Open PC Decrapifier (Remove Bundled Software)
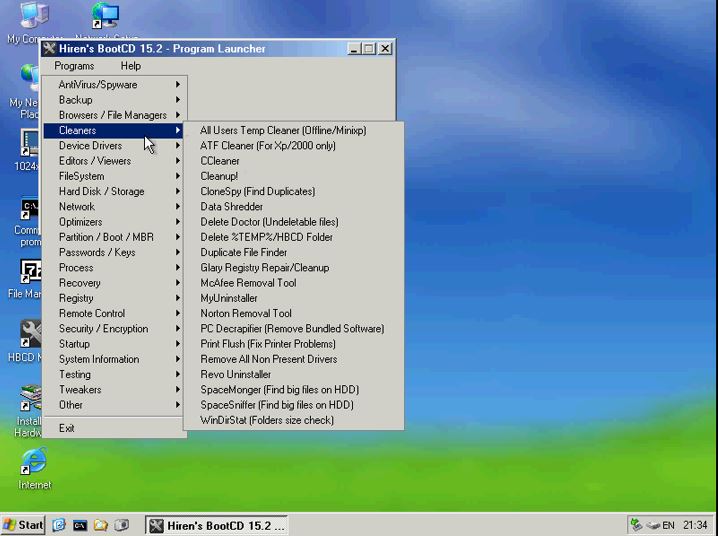 (294, 329)
